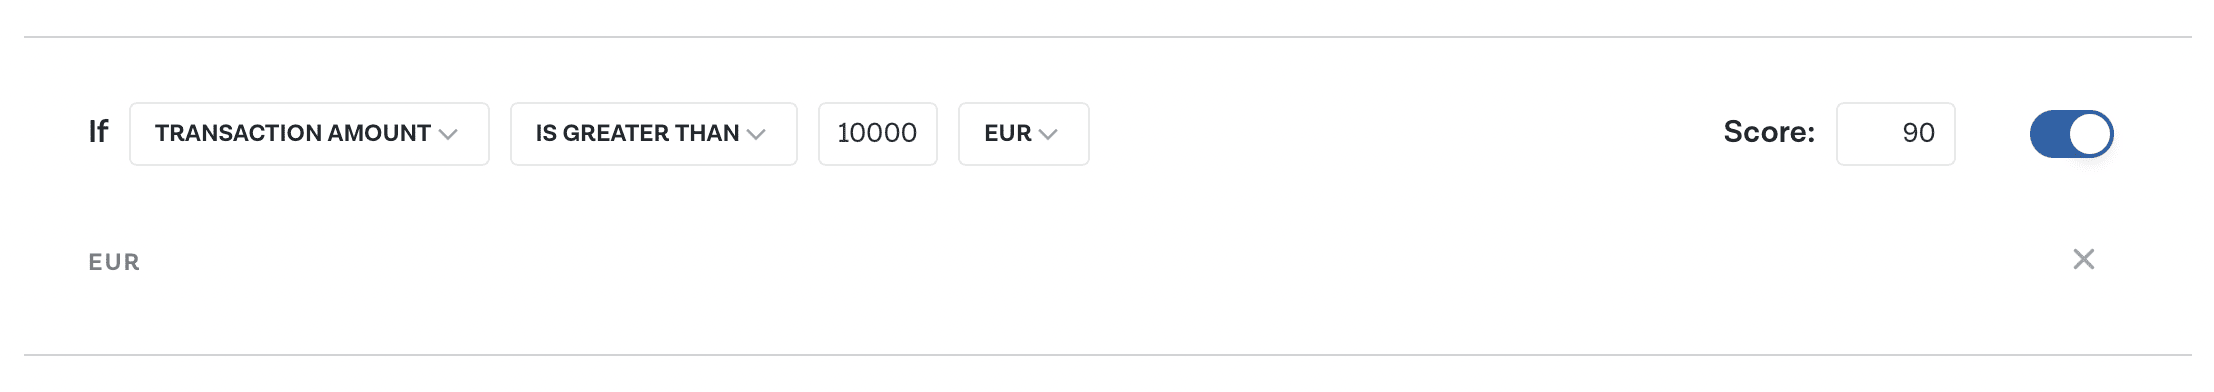Open the TRANSACTION AMOUNT field dropdown

pos(309,134)
